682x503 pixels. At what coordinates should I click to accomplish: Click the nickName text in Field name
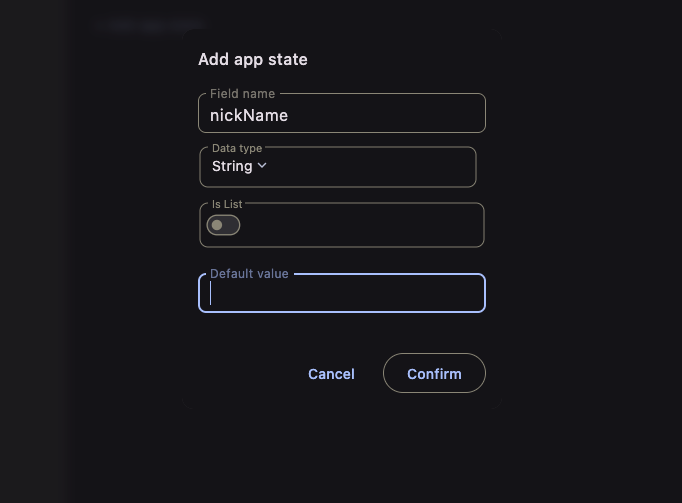[249, 115]
